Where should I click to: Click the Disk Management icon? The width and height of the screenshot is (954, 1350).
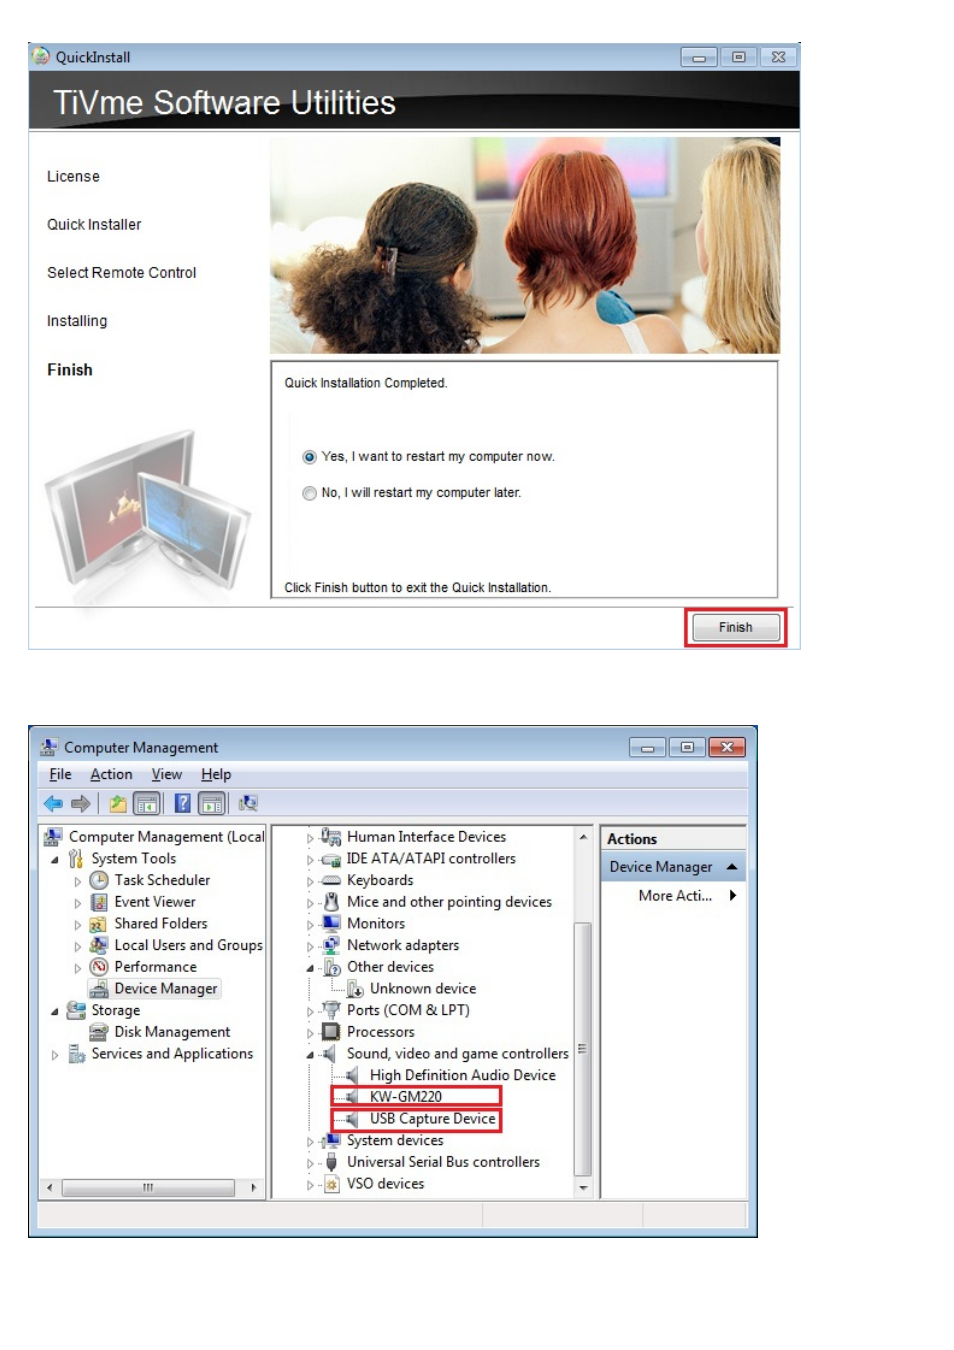[99, 1032]
